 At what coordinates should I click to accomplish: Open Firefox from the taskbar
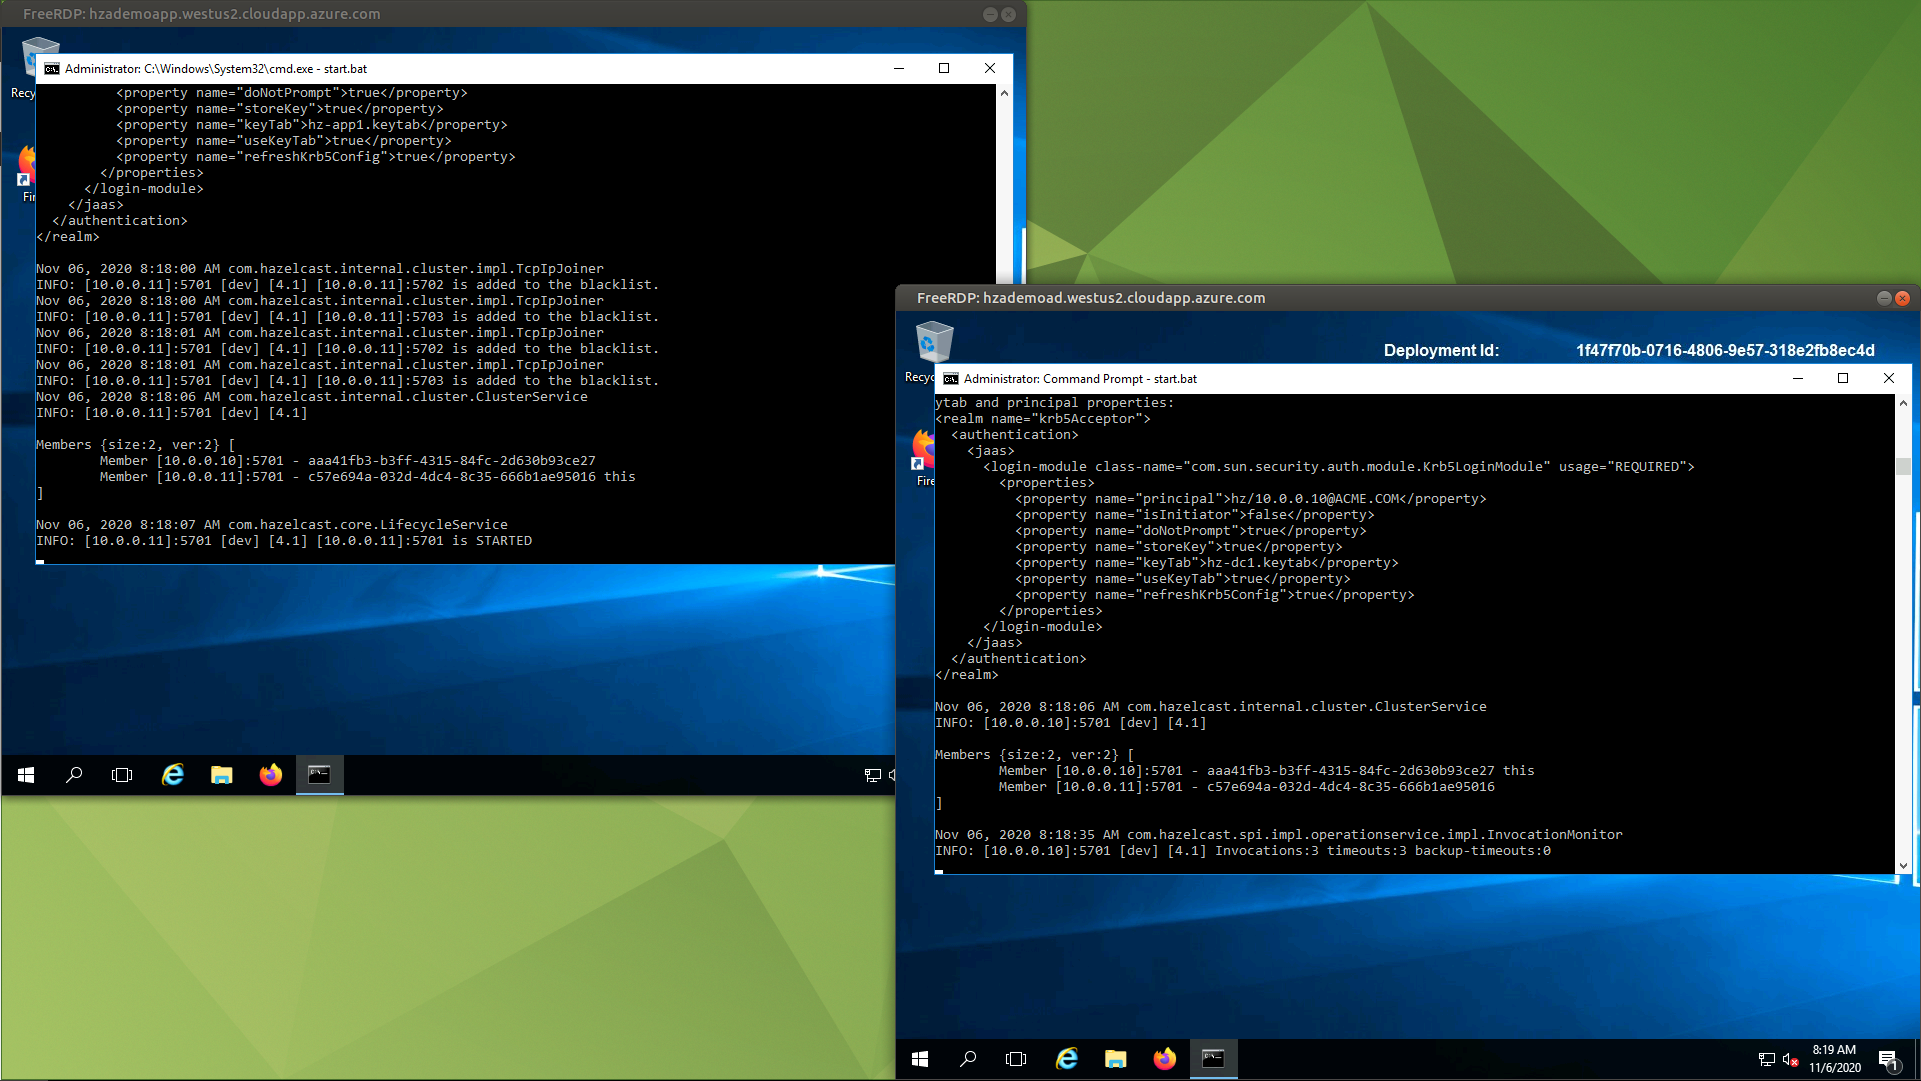[x=1164, y=1059]
